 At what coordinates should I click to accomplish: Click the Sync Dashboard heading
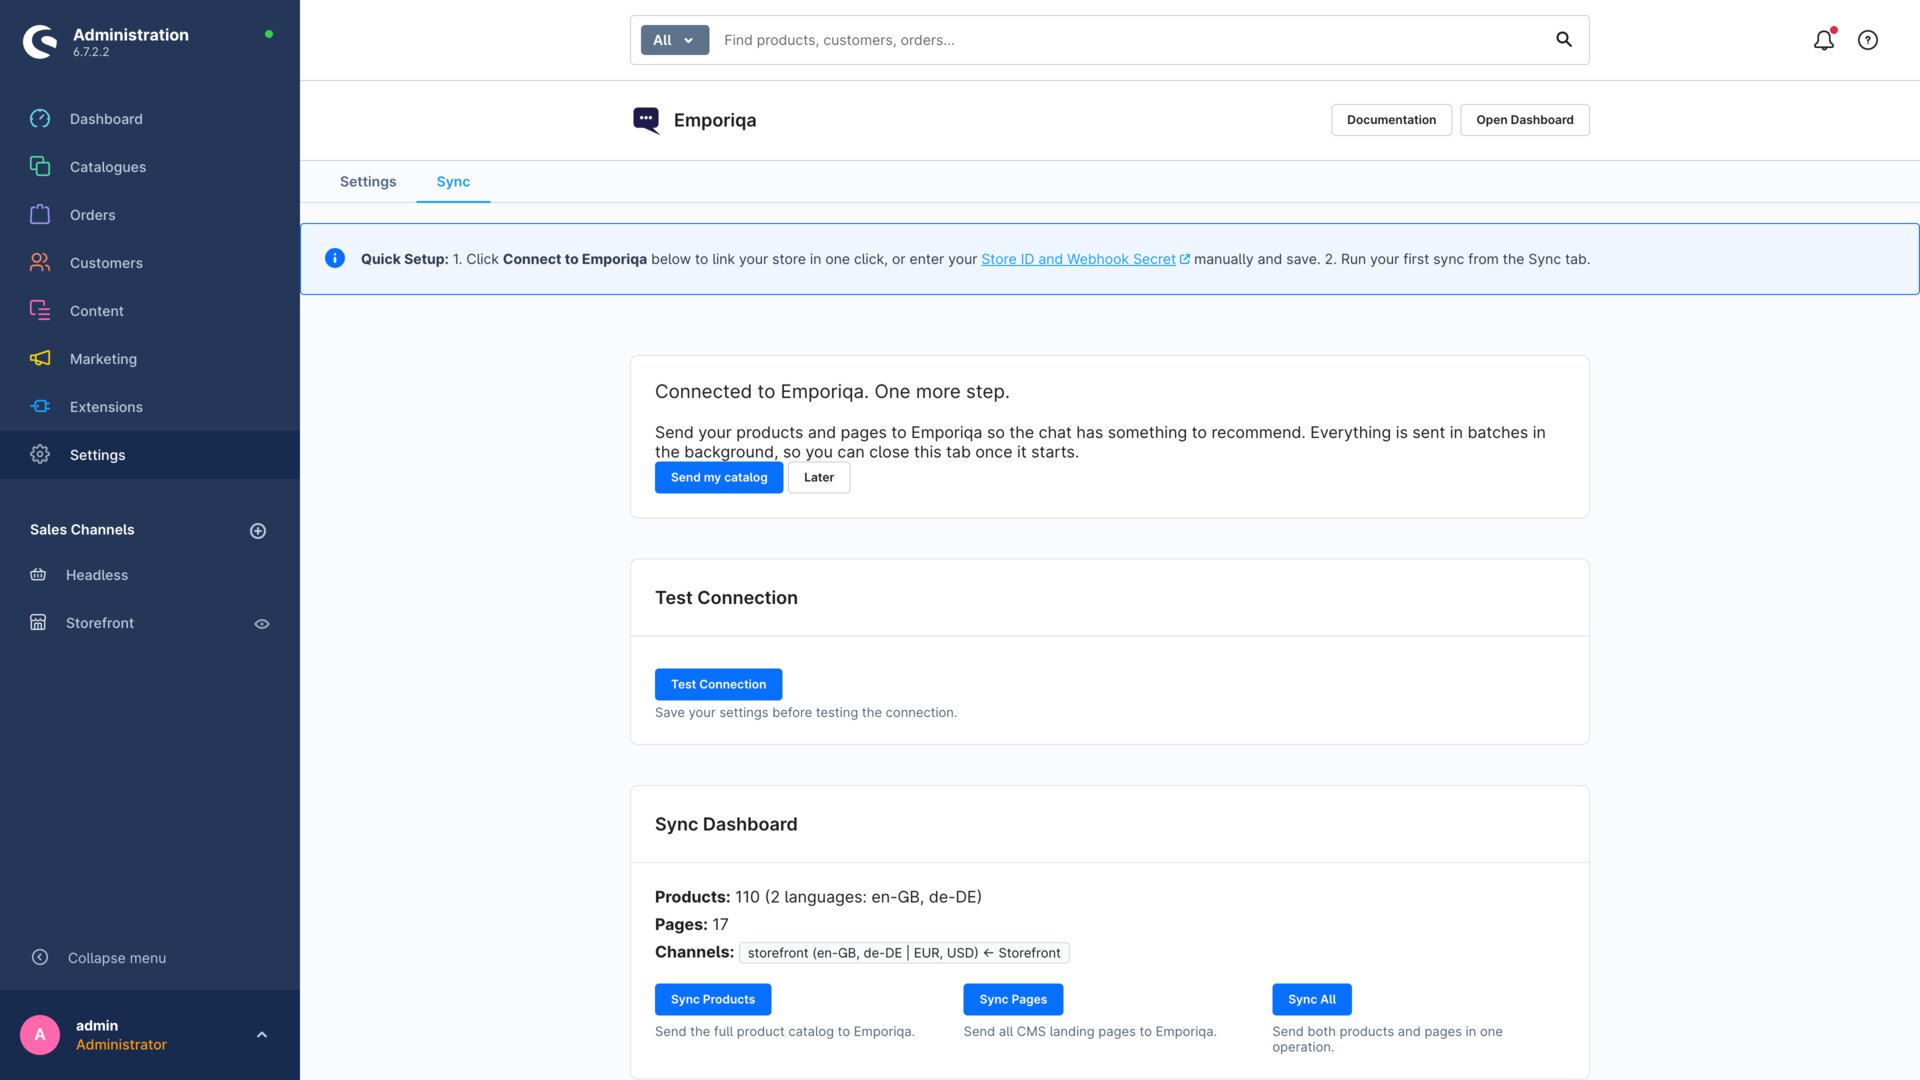pos(726,824)
